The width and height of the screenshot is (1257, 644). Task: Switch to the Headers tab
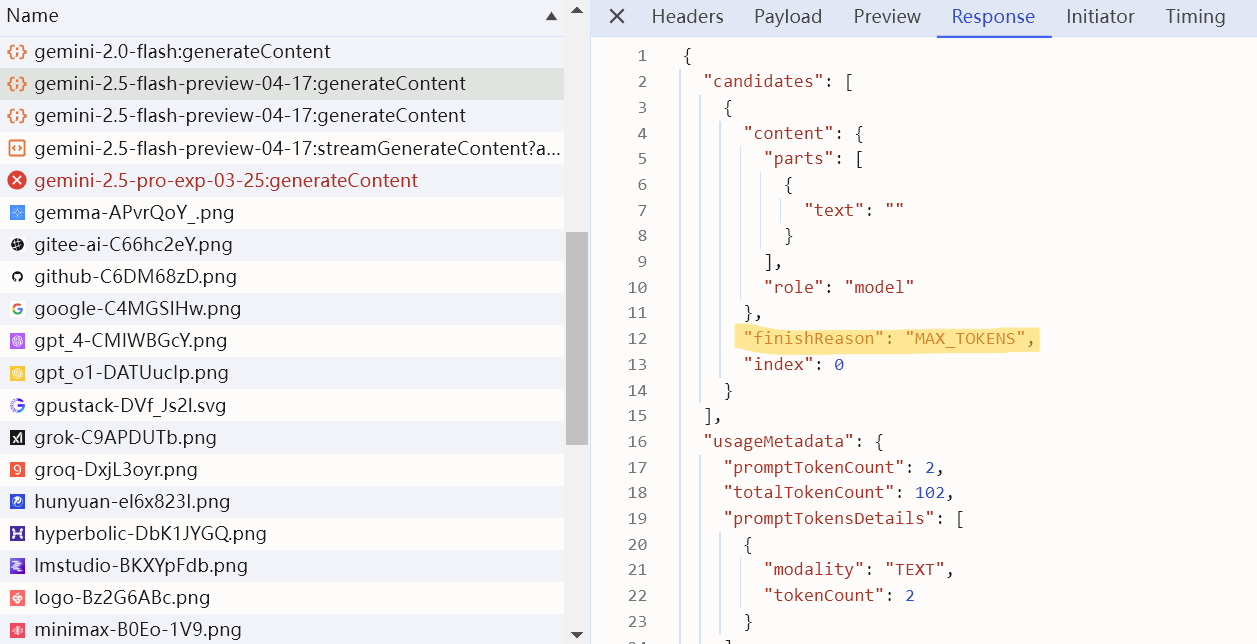[x=687, y=17]
